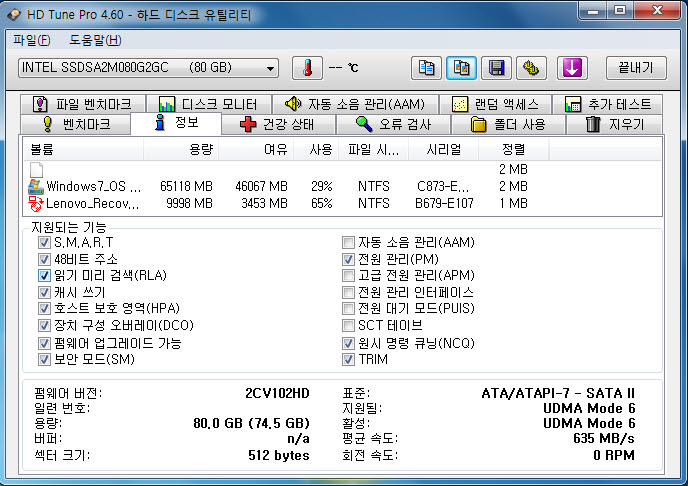Select the 46067 MB free space cell
Viewport: 688px width, 486px height.
click(x=262, y=186)
